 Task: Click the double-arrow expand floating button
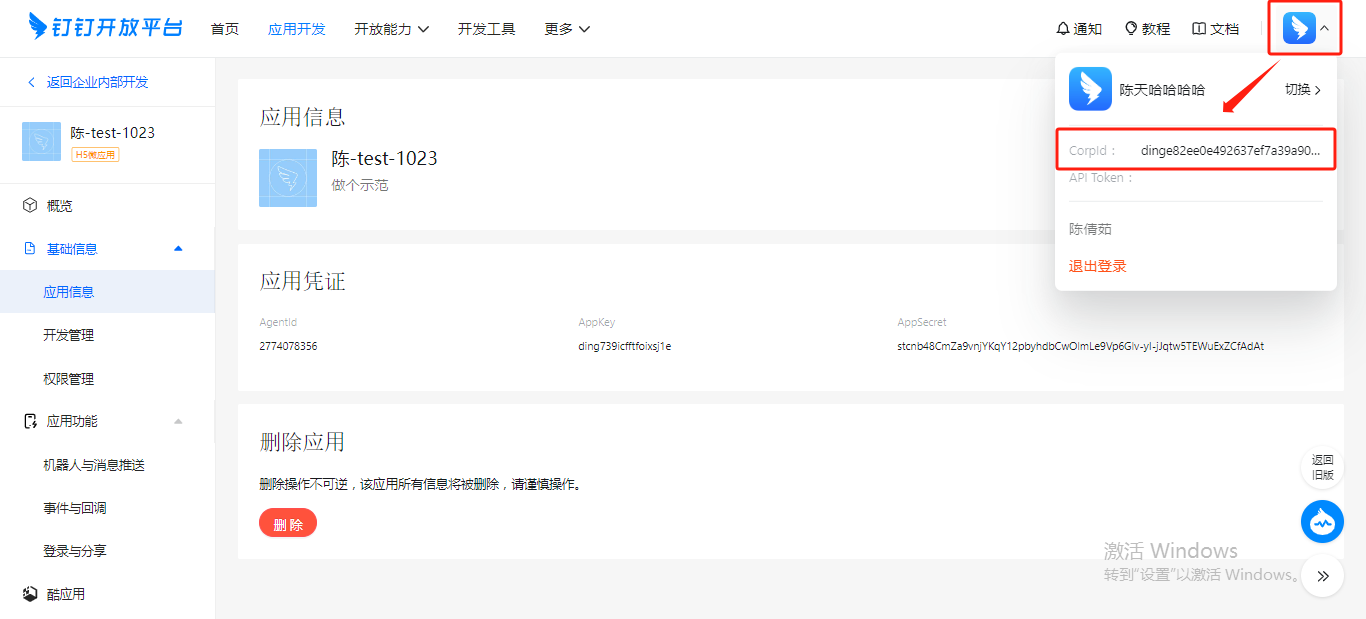coord(1323,576)
